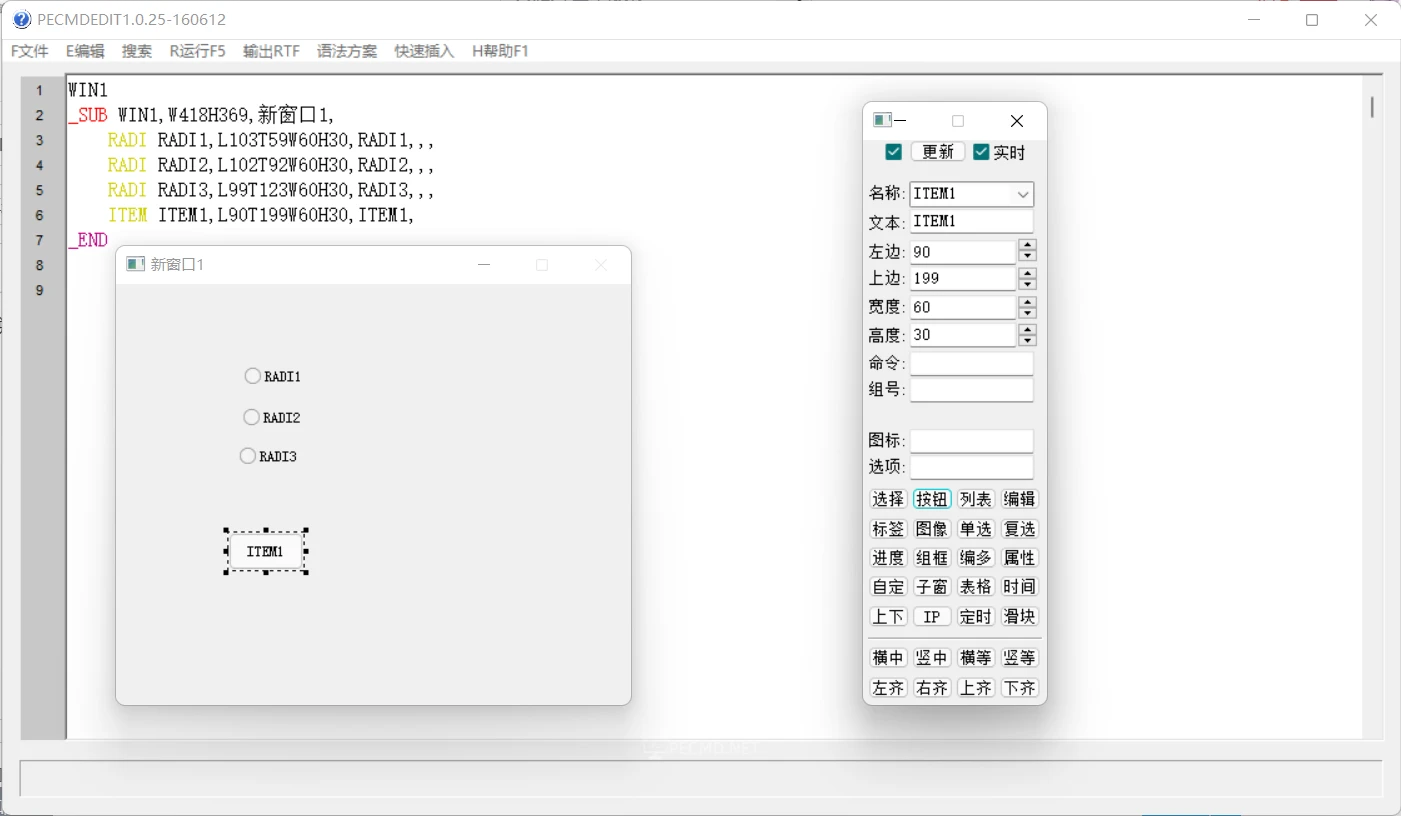Open the 快速插入 menu
The width and height of the screenshot is (1401, 816).
(424, 51)
